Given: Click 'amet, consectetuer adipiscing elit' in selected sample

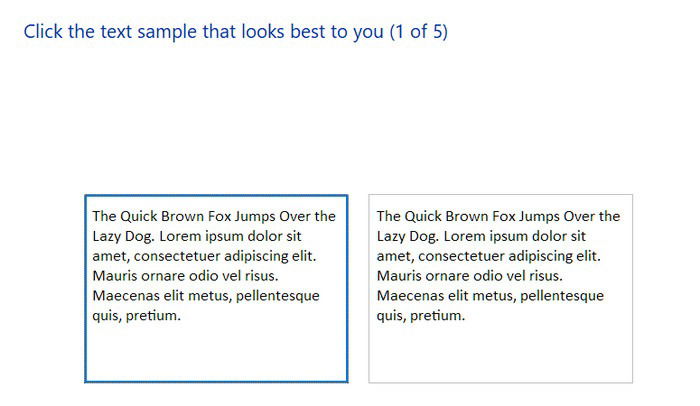Looking at the screenshot, I should pos(204,256).
